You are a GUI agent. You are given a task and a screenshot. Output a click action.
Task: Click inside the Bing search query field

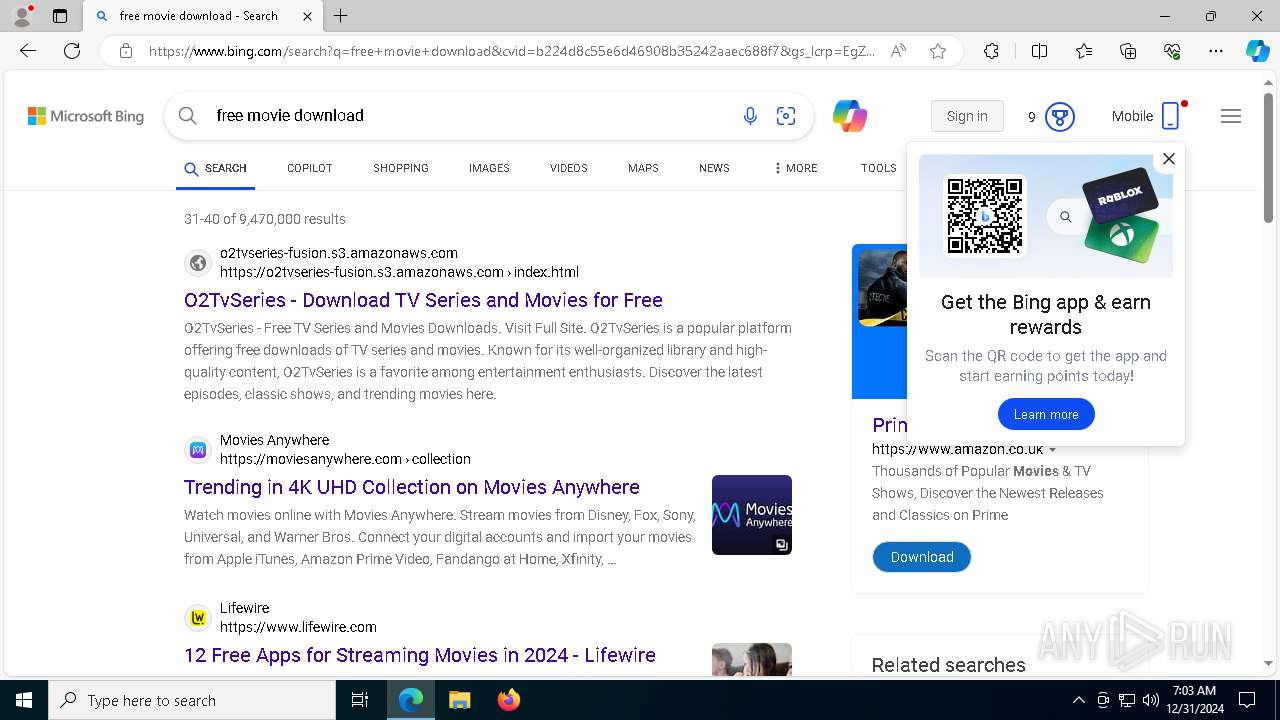coord(470,116)
